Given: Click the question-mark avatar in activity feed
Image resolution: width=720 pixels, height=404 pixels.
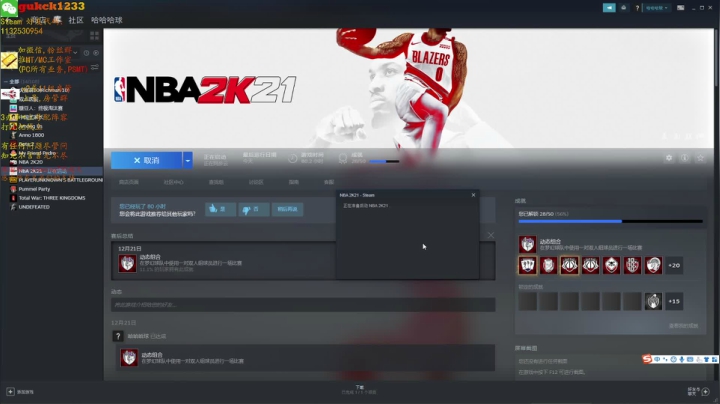Looking at the screenshot, I should [118, 336].
